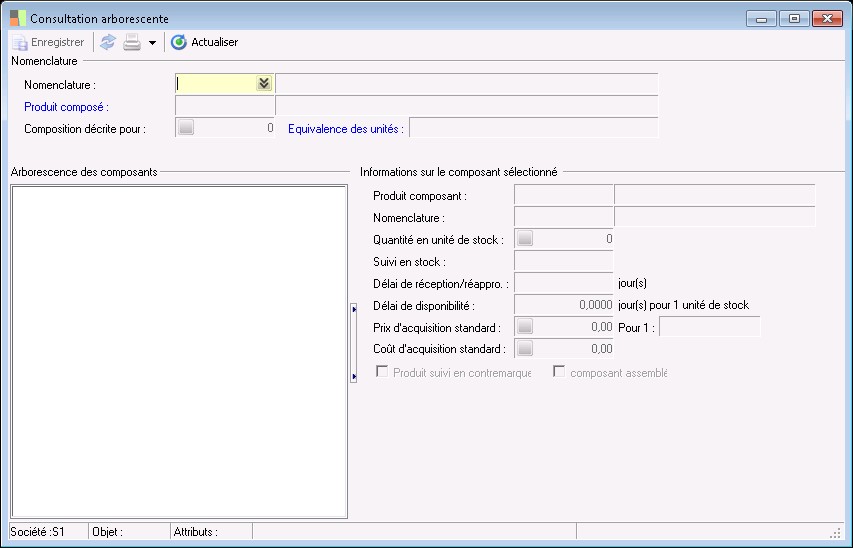
Task: Click the Actualiser button
Action: [x=205, y=42]
